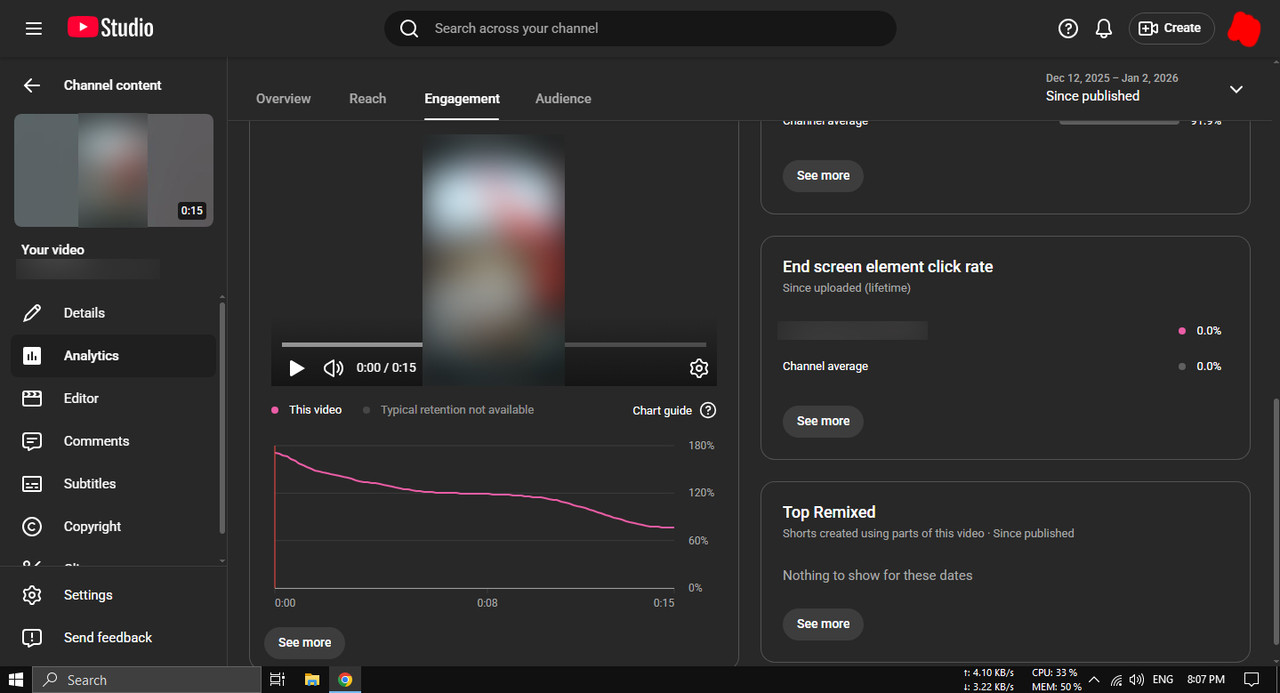Click the Windows taskbar Search box
The height and width of the screenshot is (693, 1280).
[147, 680]
